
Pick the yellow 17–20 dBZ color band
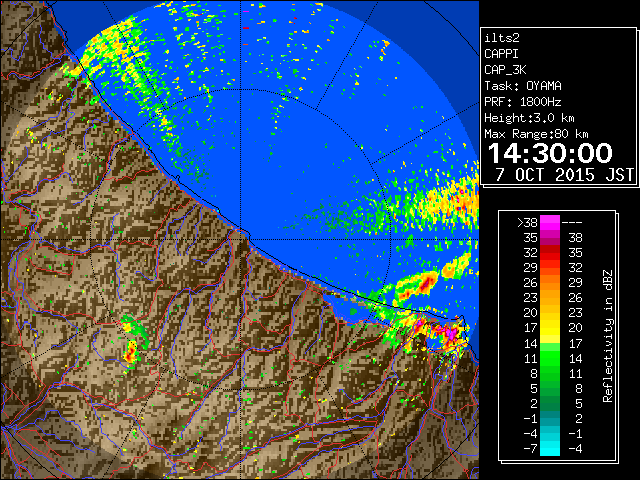coord(550,328)
